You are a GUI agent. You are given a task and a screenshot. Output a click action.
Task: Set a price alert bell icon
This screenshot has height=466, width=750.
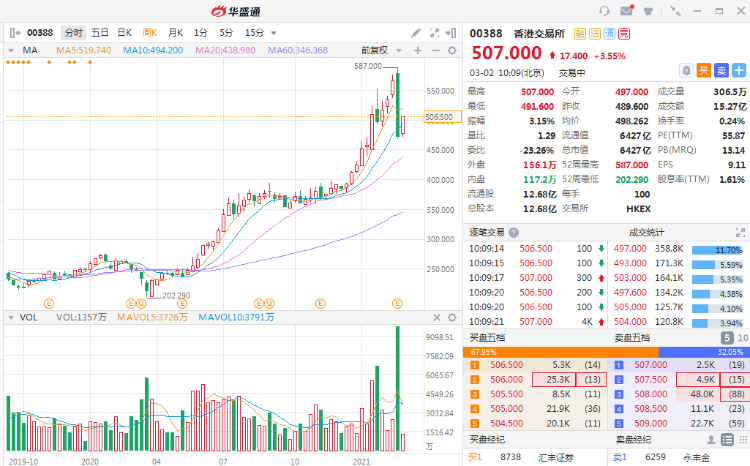click(x=686, y=71)
